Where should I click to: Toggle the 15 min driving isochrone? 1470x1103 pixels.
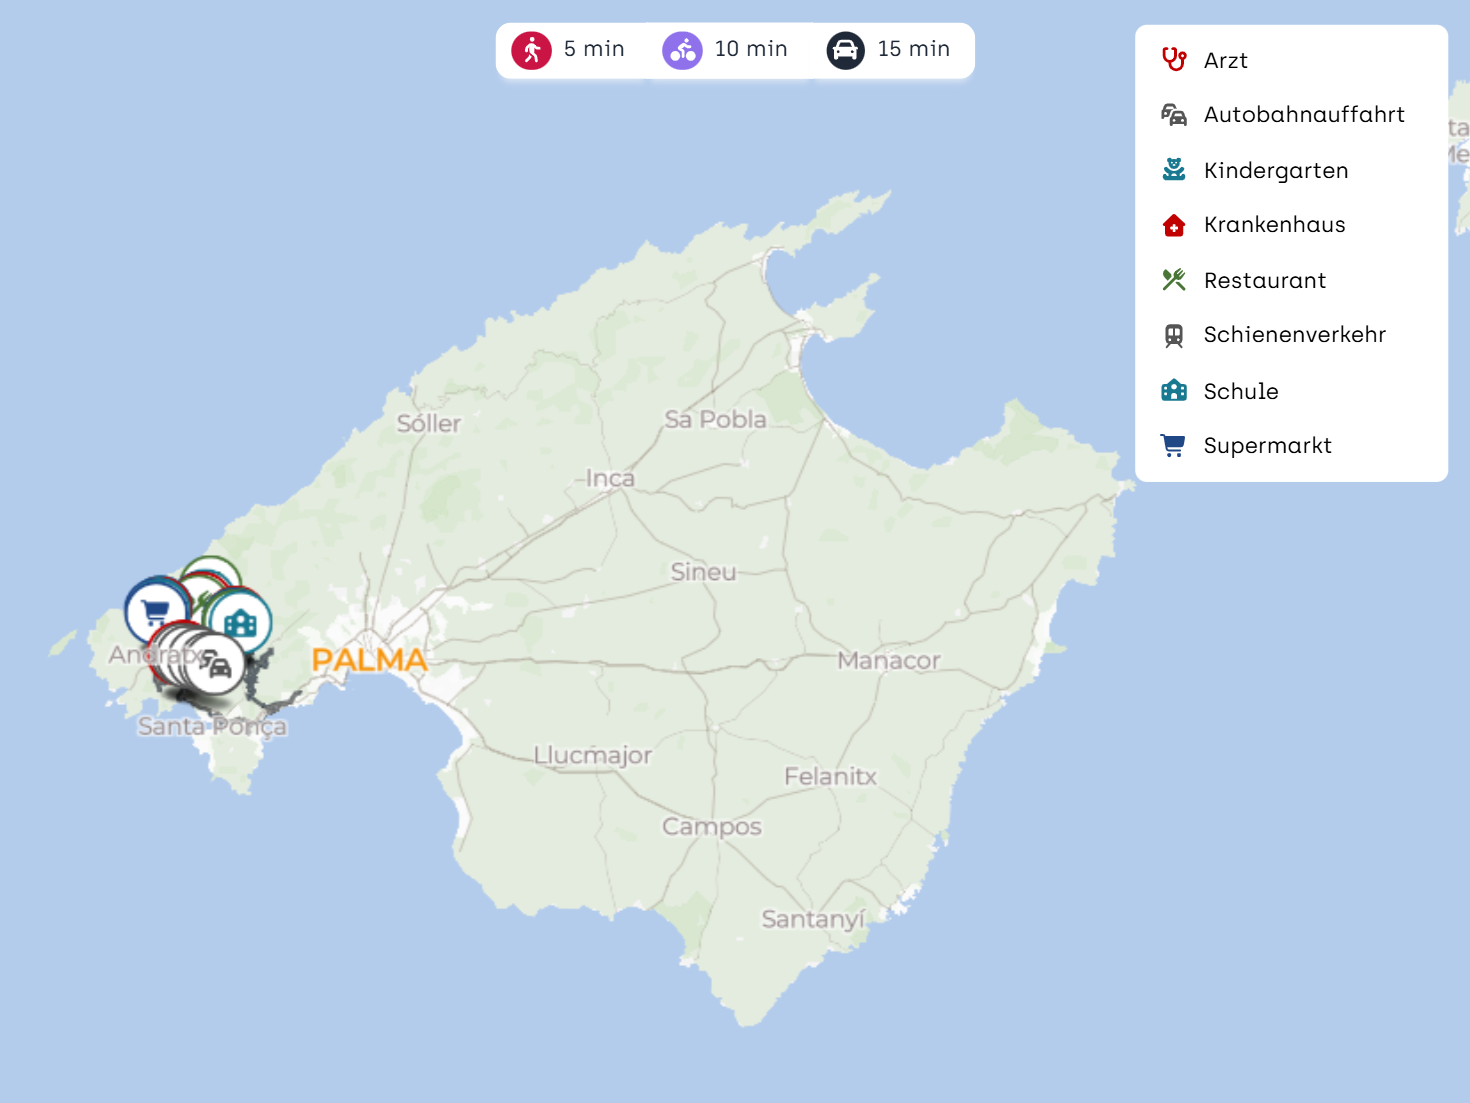pyautogui.click(x=889, y=50)
